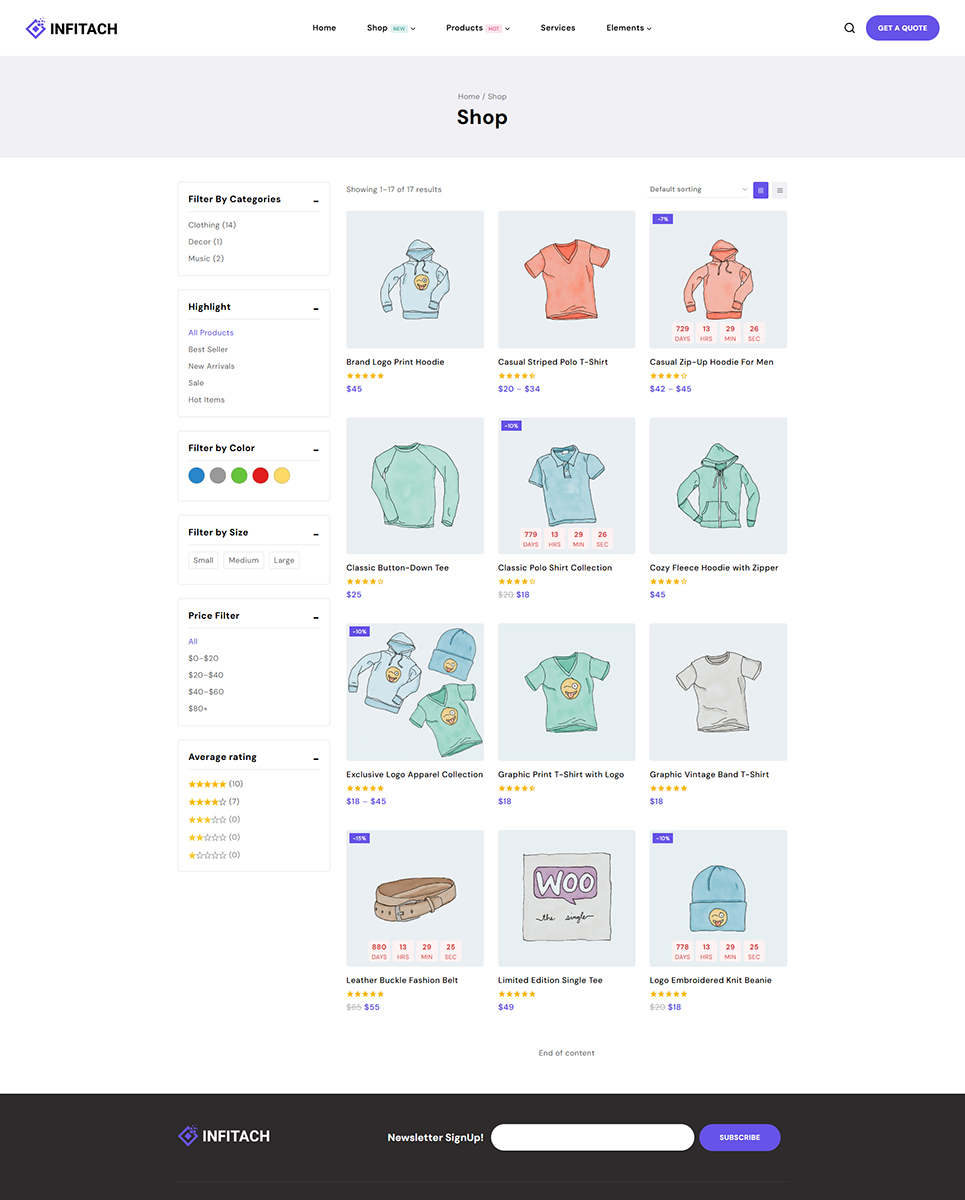
Task: Toggle the Large size filter
Action: 283,560
